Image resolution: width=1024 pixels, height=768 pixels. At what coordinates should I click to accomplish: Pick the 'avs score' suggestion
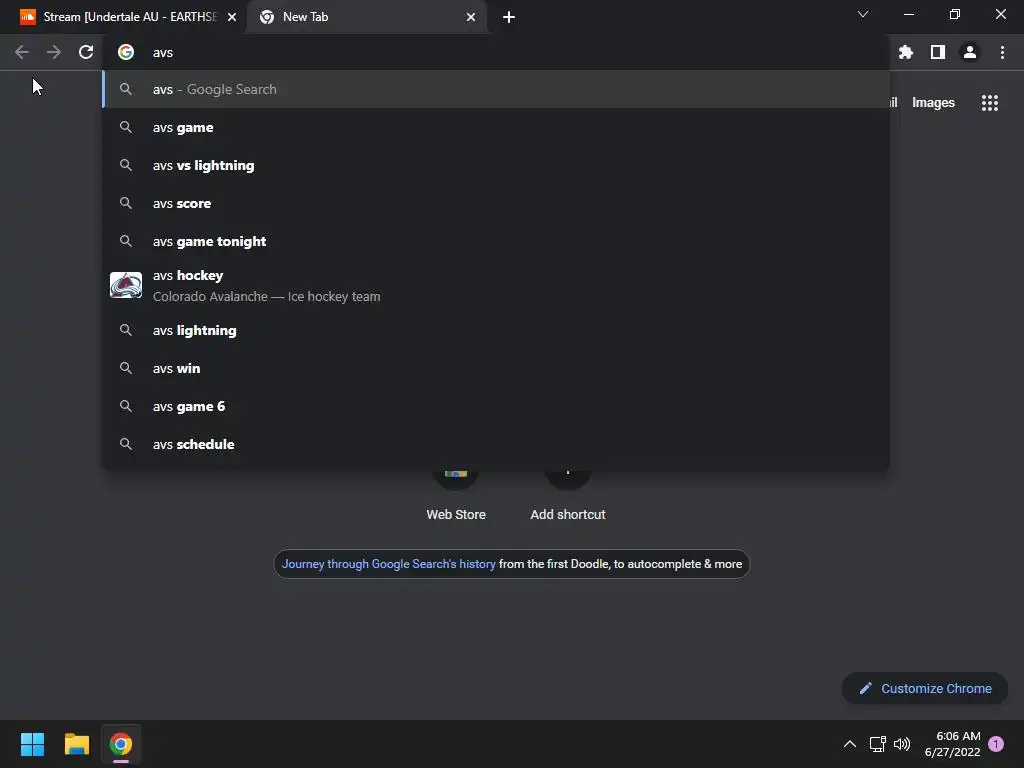click(496, 203)
